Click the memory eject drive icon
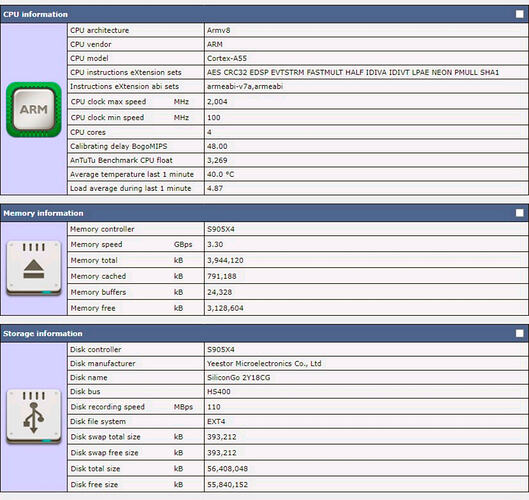 pos(34,268)
